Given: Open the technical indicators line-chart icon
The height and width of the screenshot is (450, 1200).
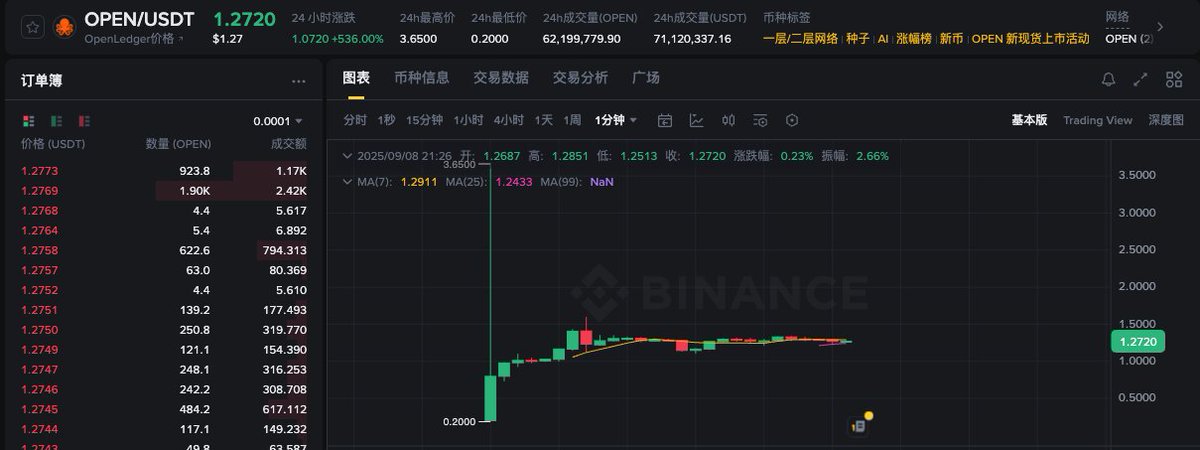Looking at the screenshot, I should pyautogui.click(x=696, y=120).
